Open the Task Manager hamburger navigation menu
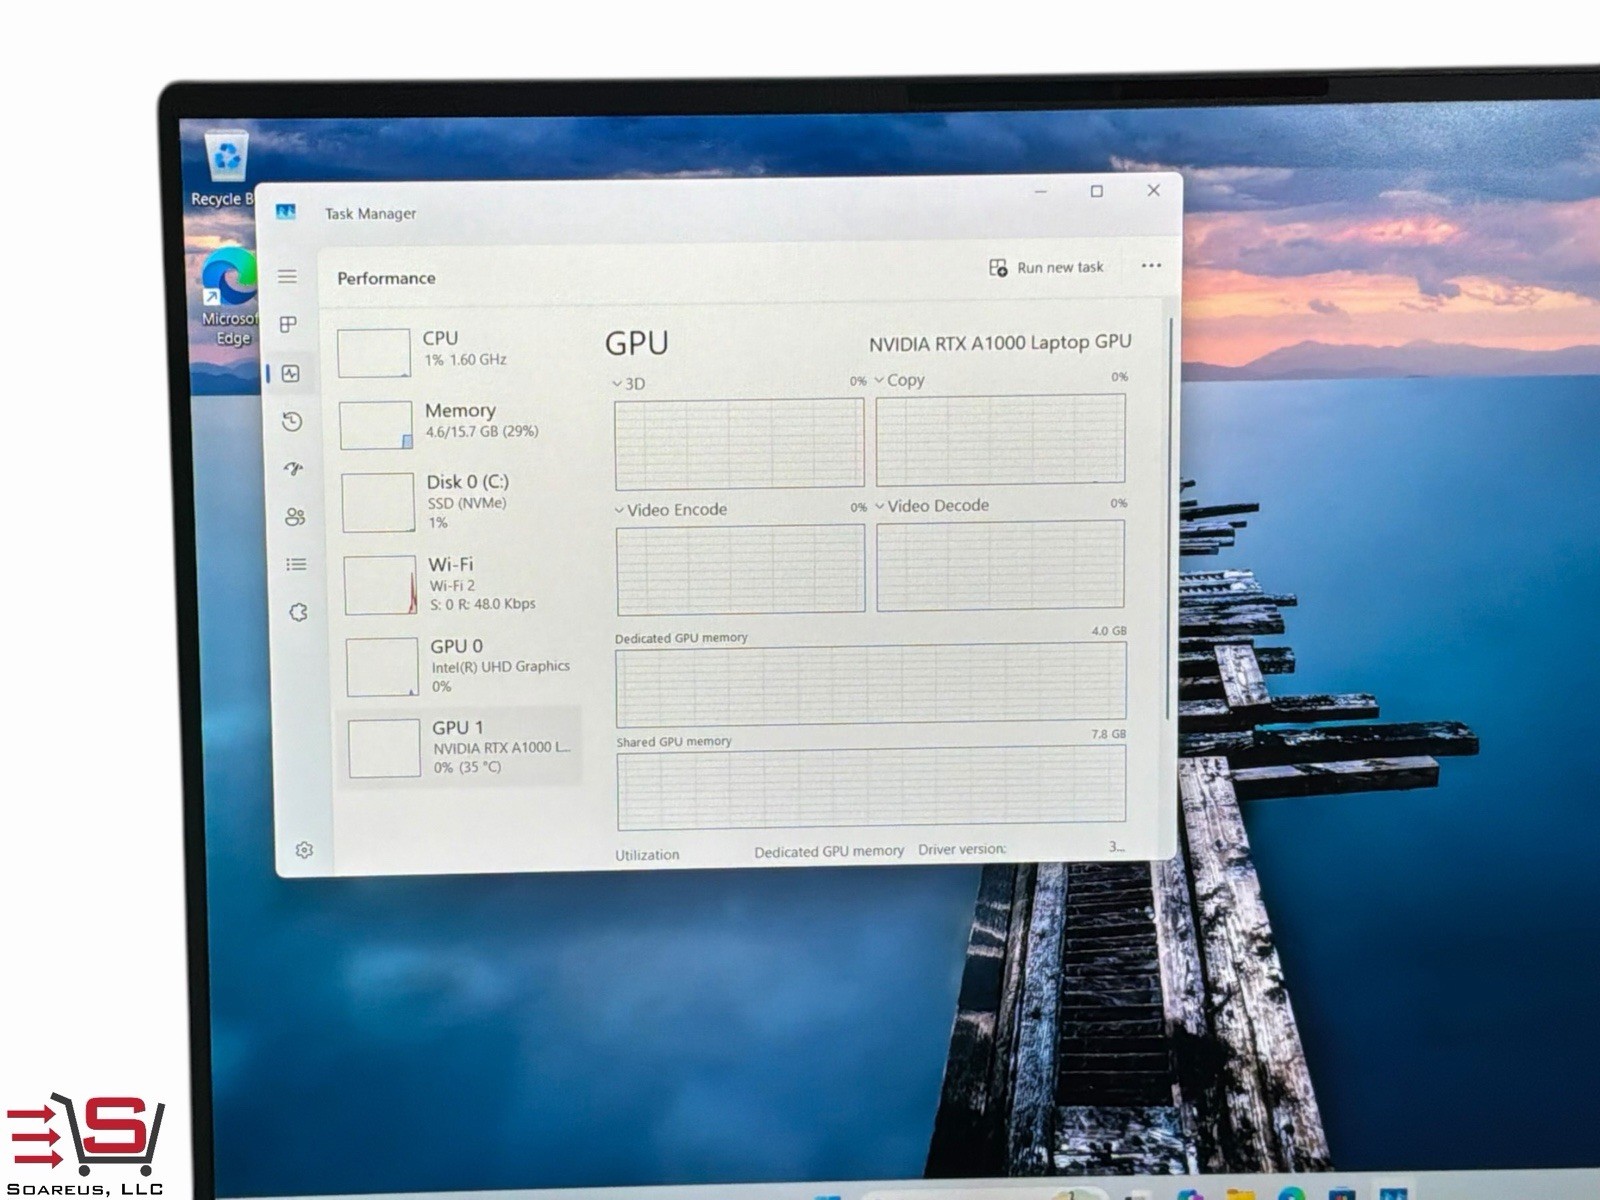Image resolution: width=1600 pixels, height=1200 pixels. 287,276
